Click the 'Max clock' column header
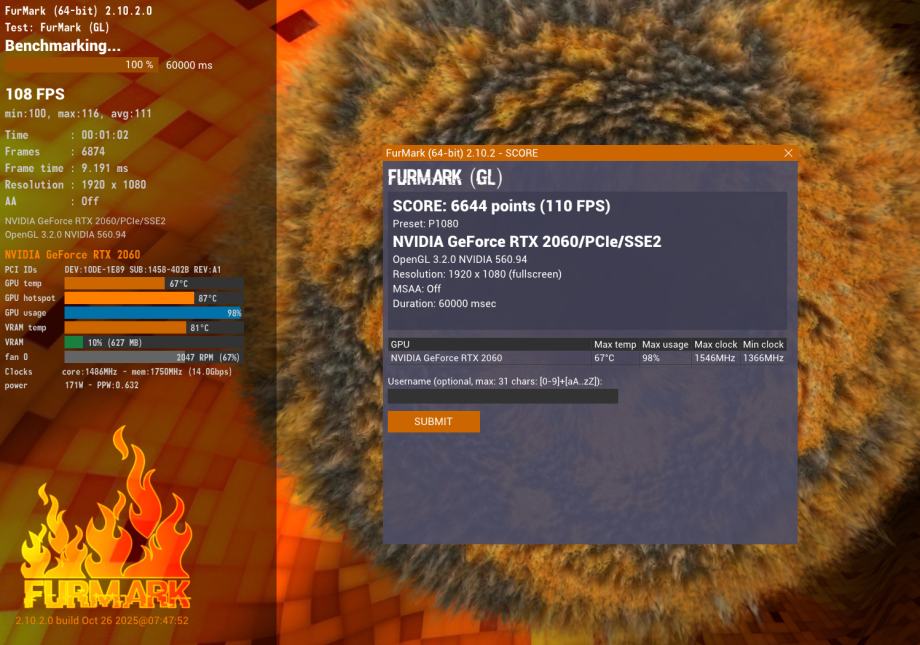 [716, 345]
